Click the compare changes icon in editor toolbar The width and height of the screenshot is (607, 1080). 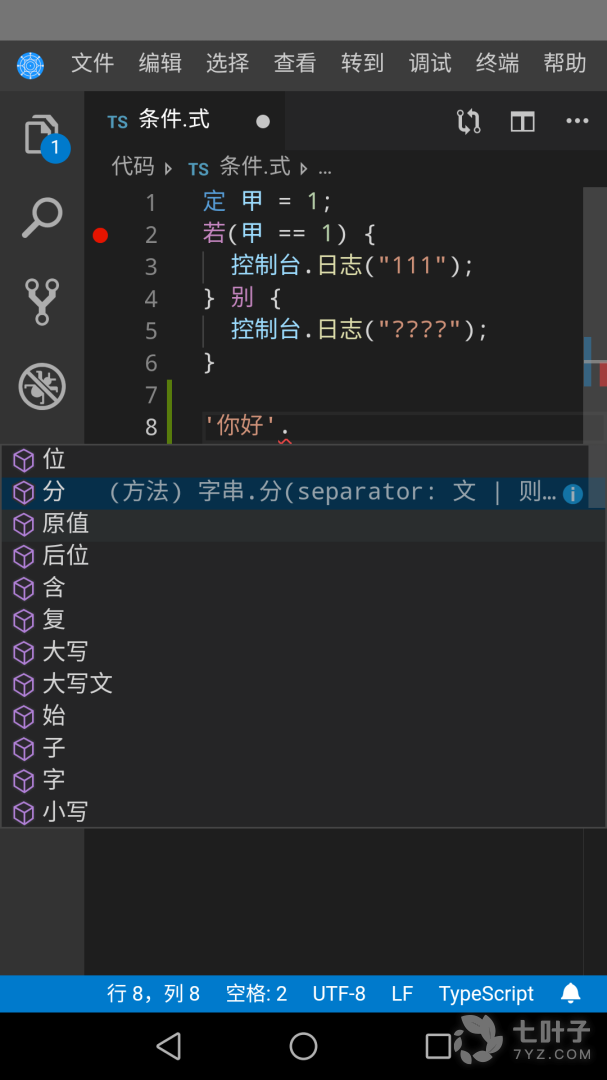(468, 122)
